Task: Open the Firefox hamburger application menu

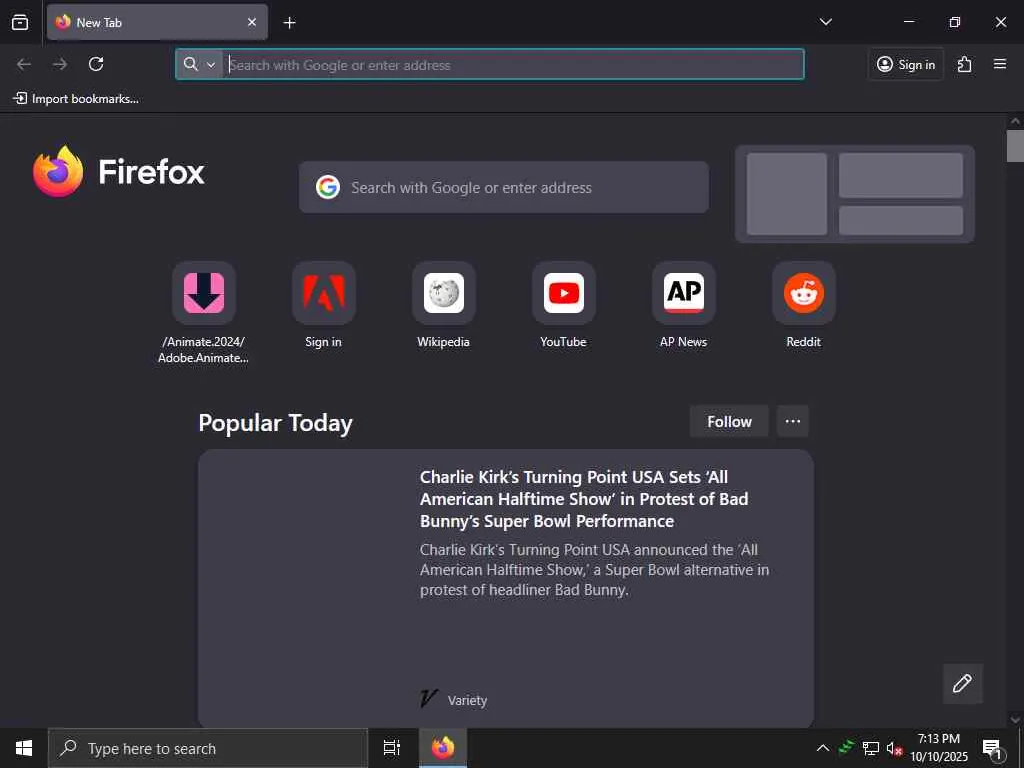Action: pos(1000,64)
